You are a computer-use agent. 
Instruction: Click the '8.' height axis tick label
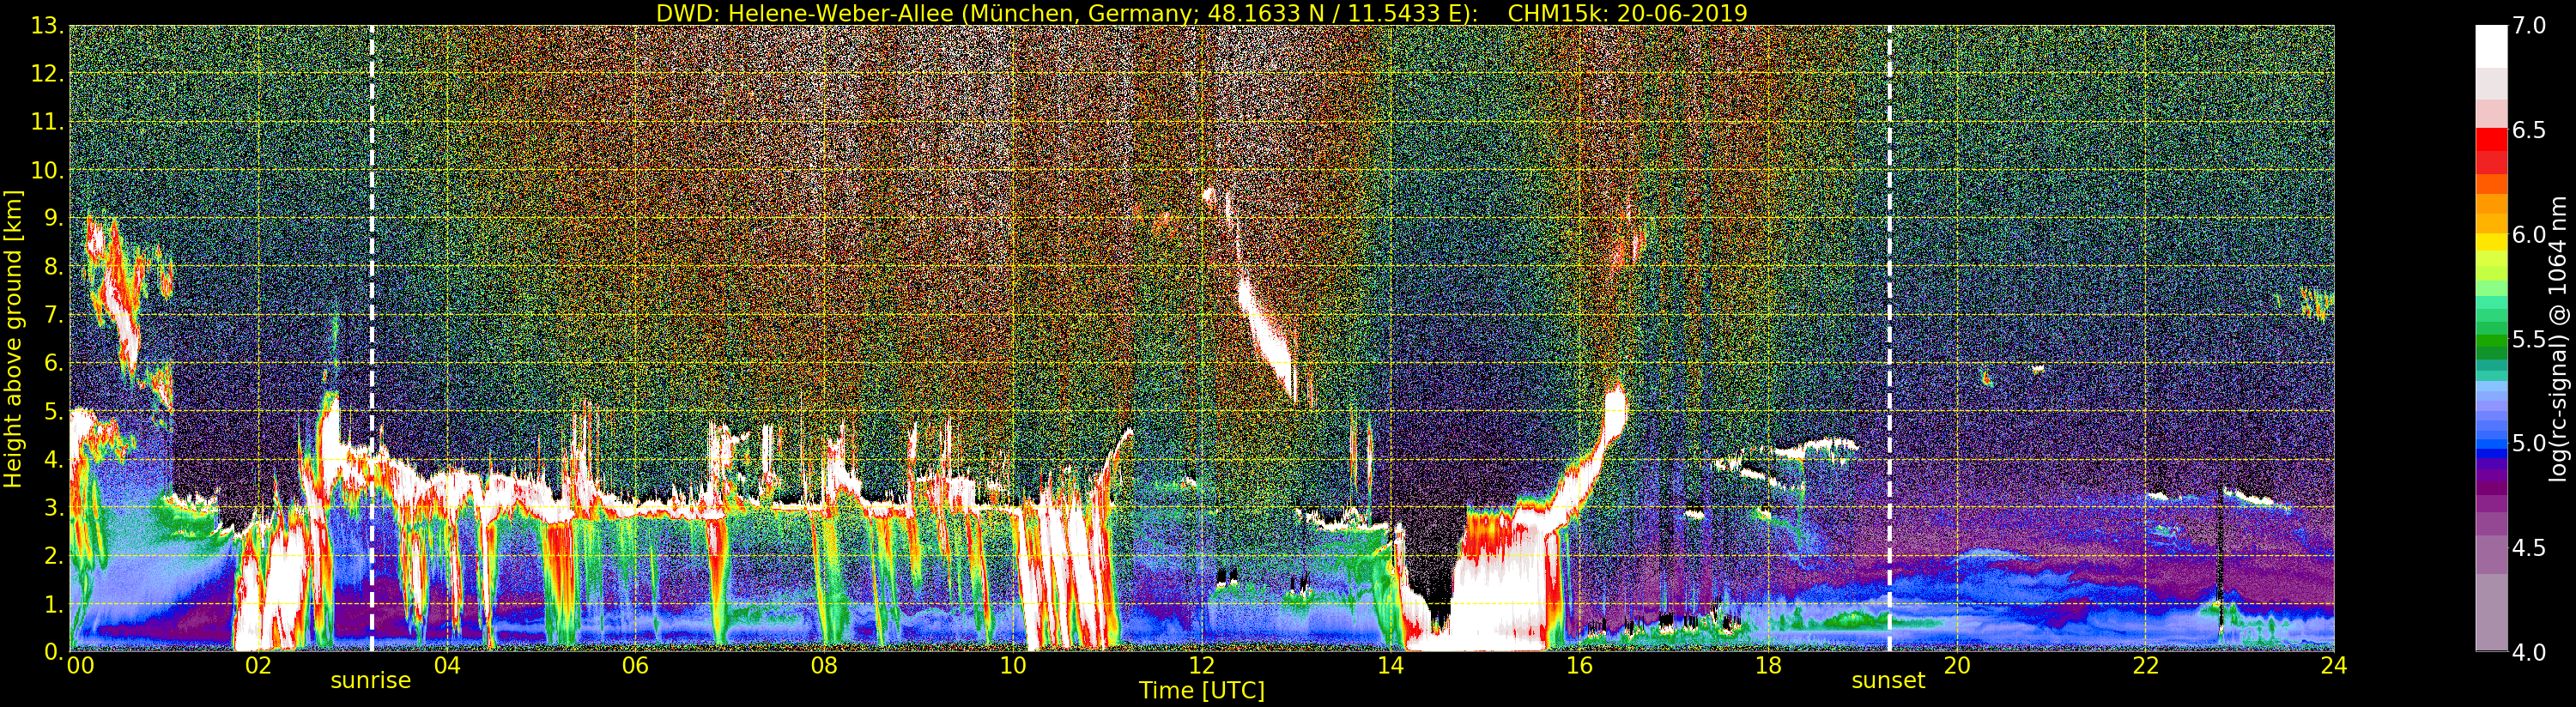click(53, 267)
